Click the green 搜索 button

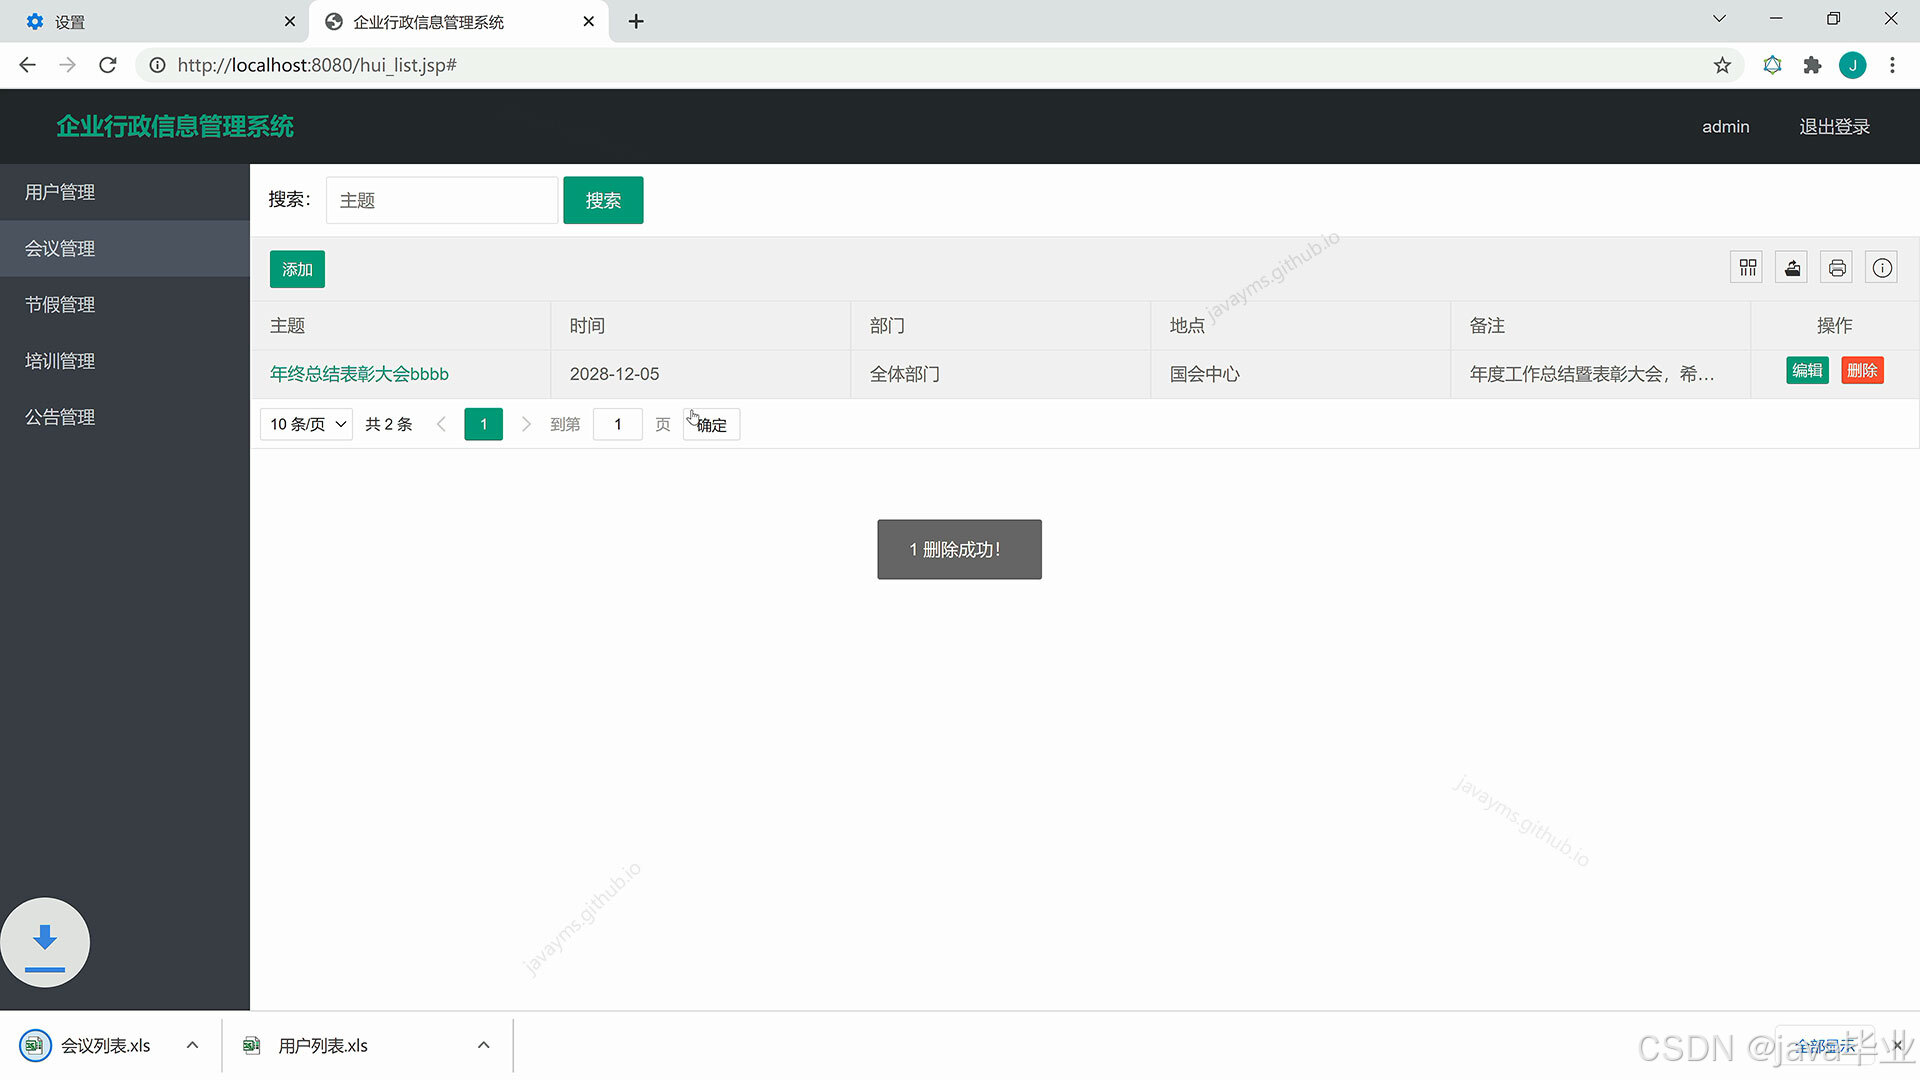pyautogui.click(x=603, y=200)
